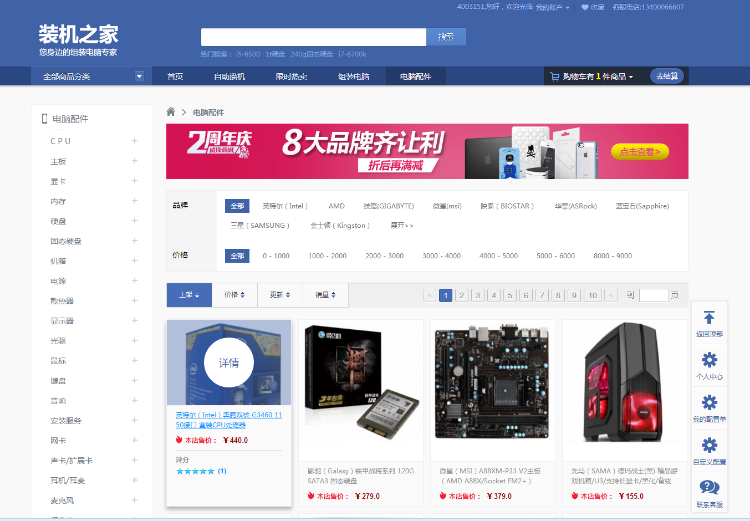Filter brand by AMD
750x521 pixels.
coord(336,206)
